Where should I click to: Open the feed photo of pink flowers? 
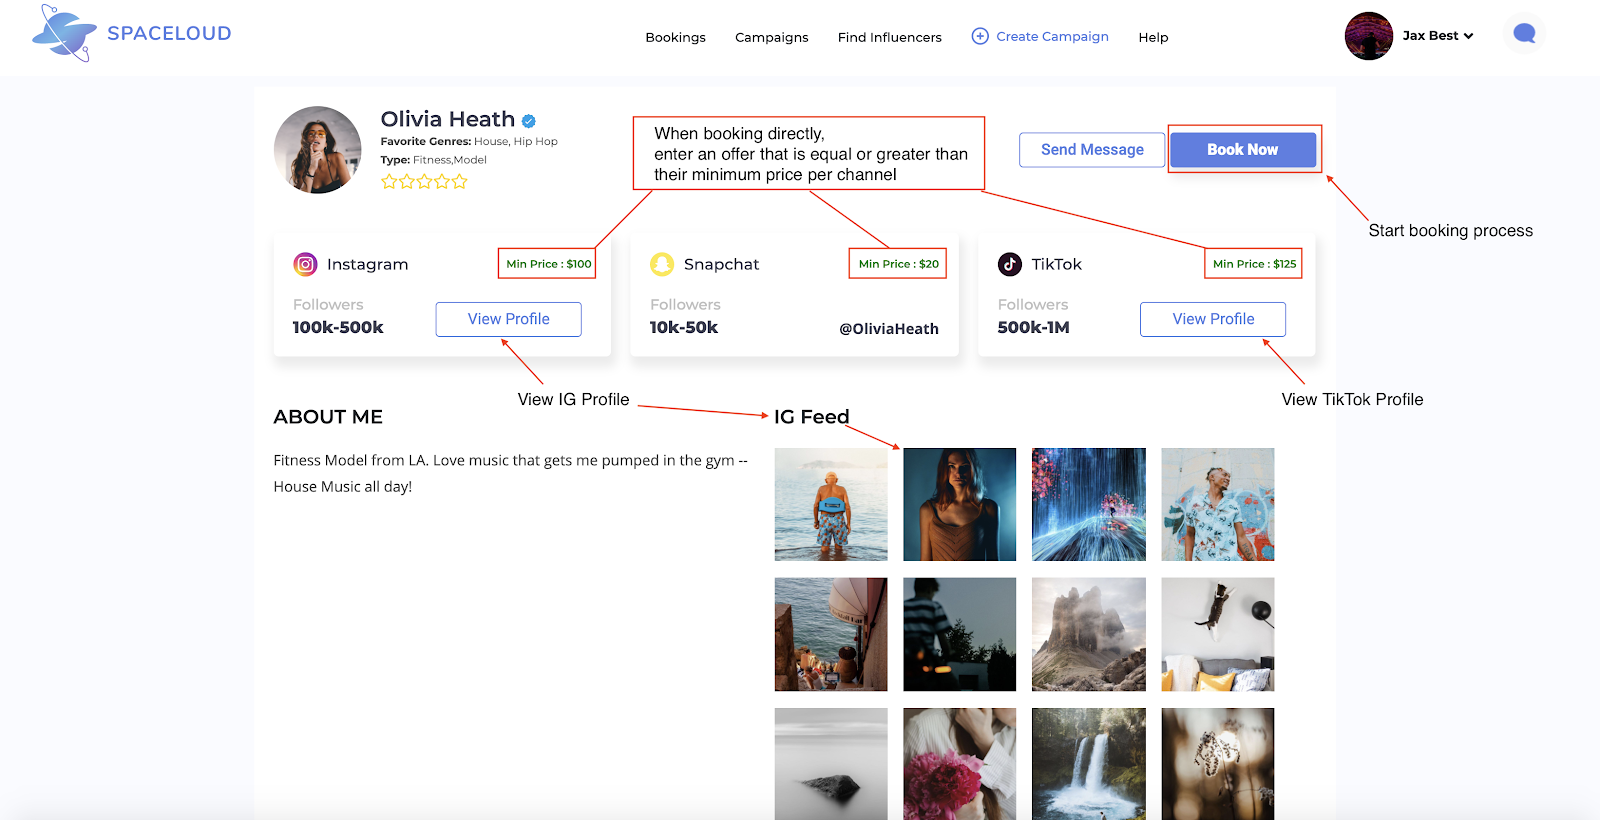click(960, 764)
